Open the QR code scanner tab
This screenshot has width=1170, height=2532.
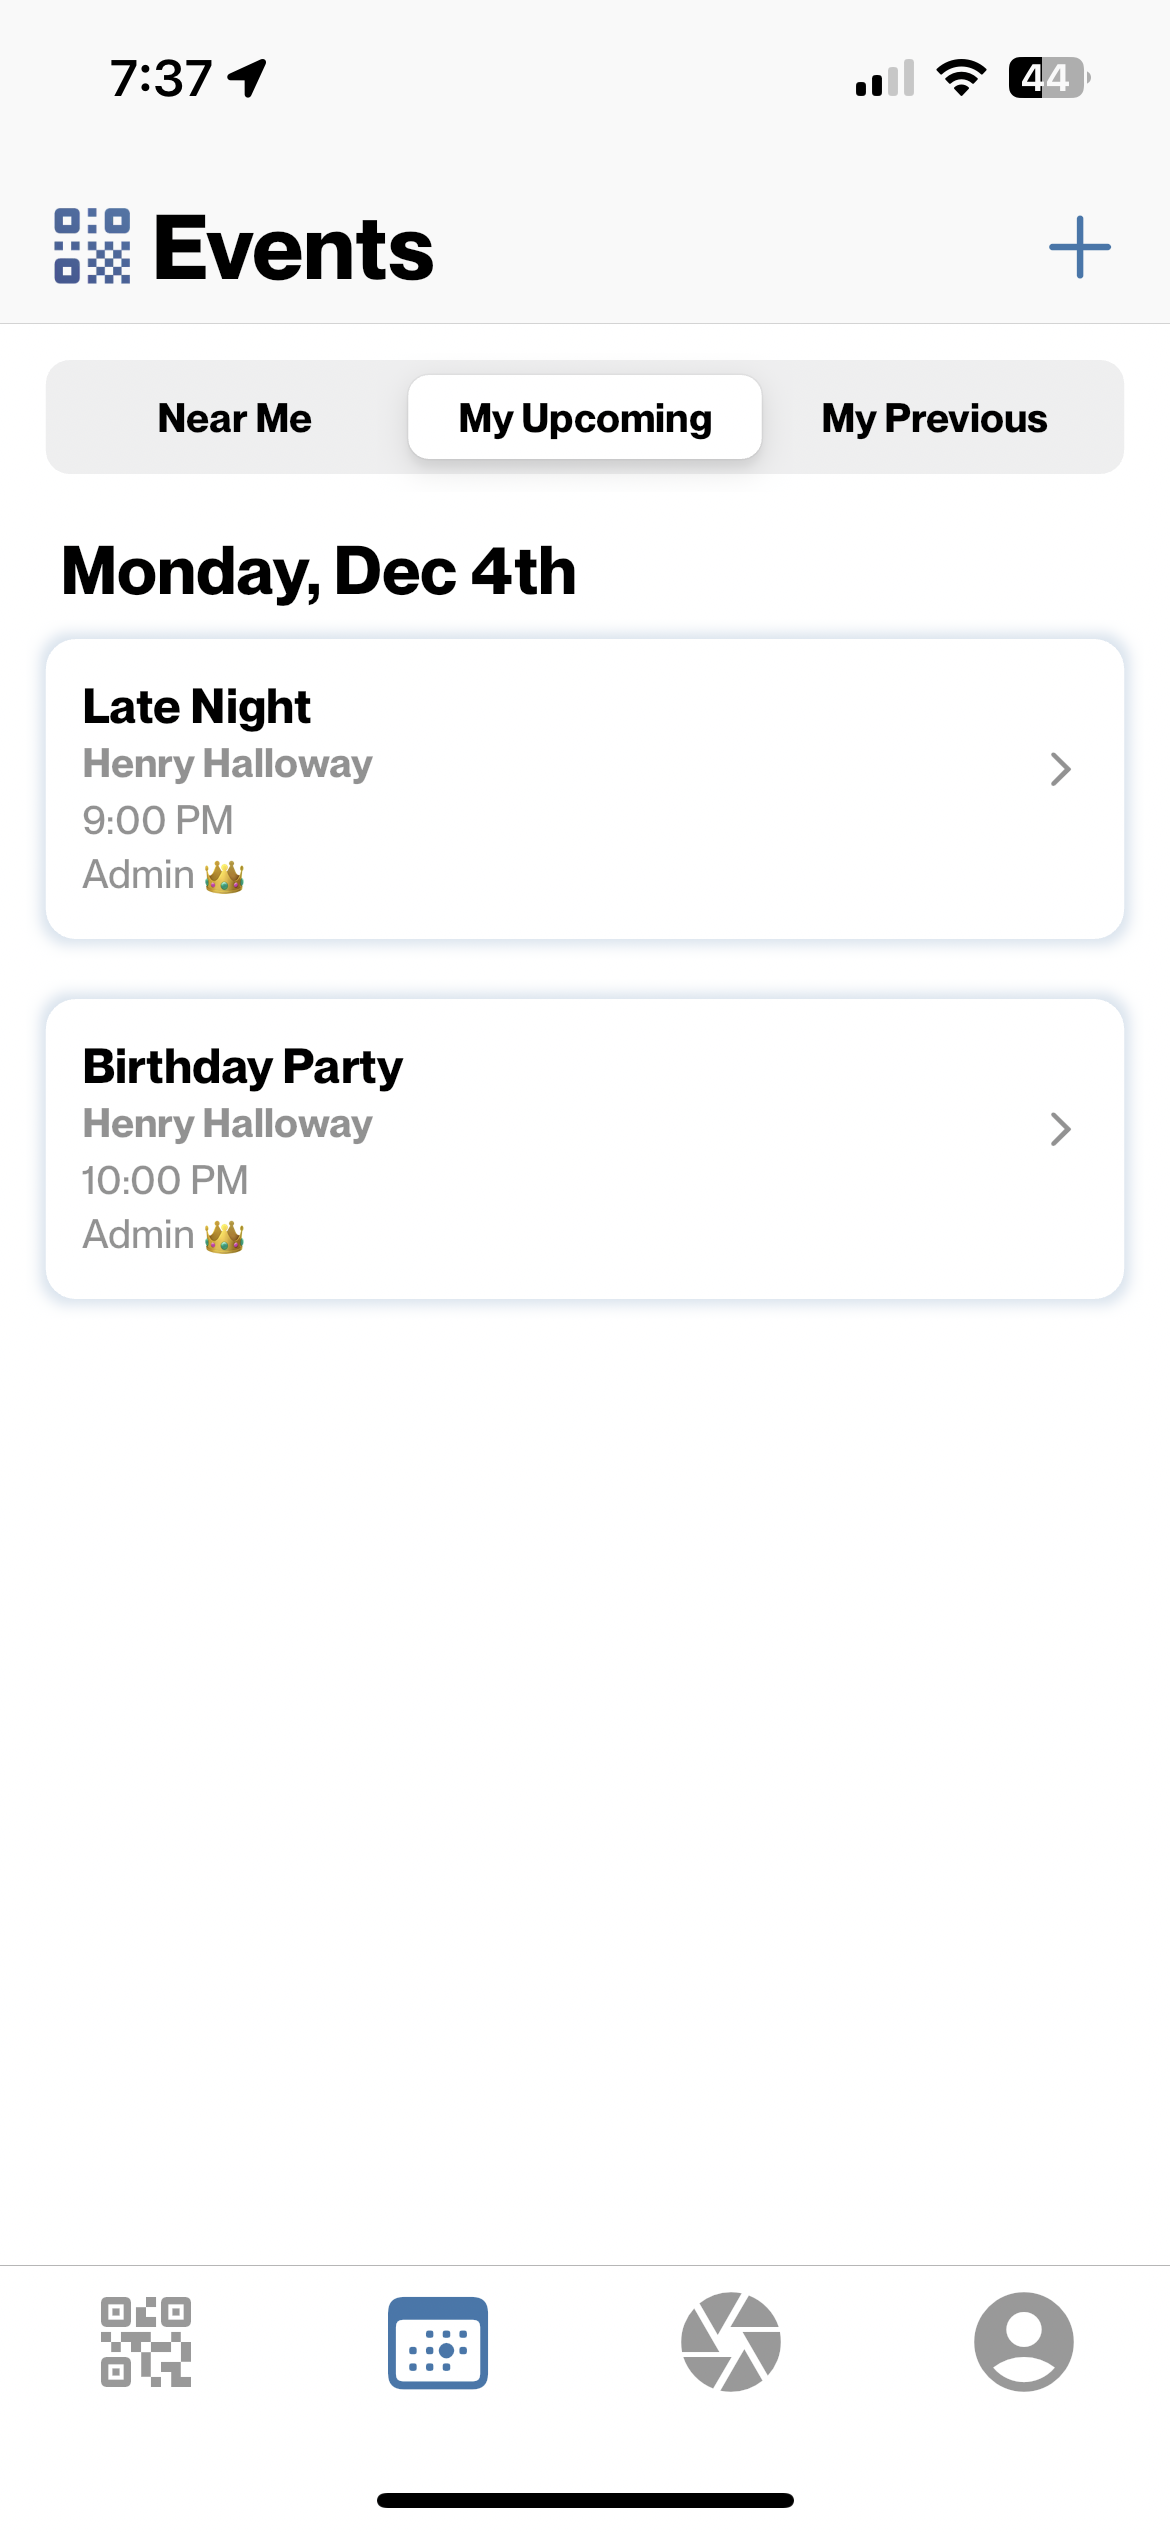(146, 2342)
